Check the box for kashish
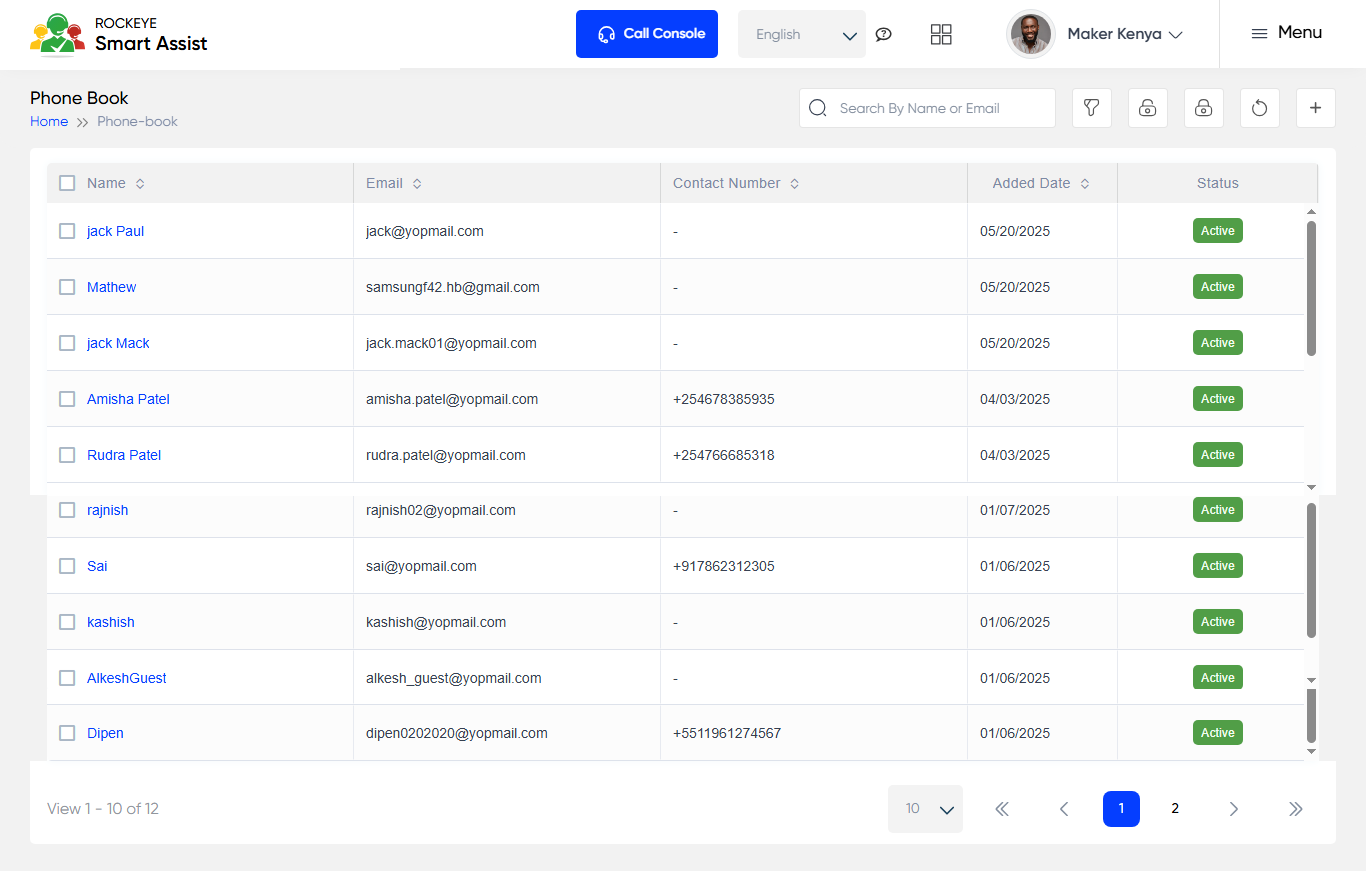 (x=67, y=622)
